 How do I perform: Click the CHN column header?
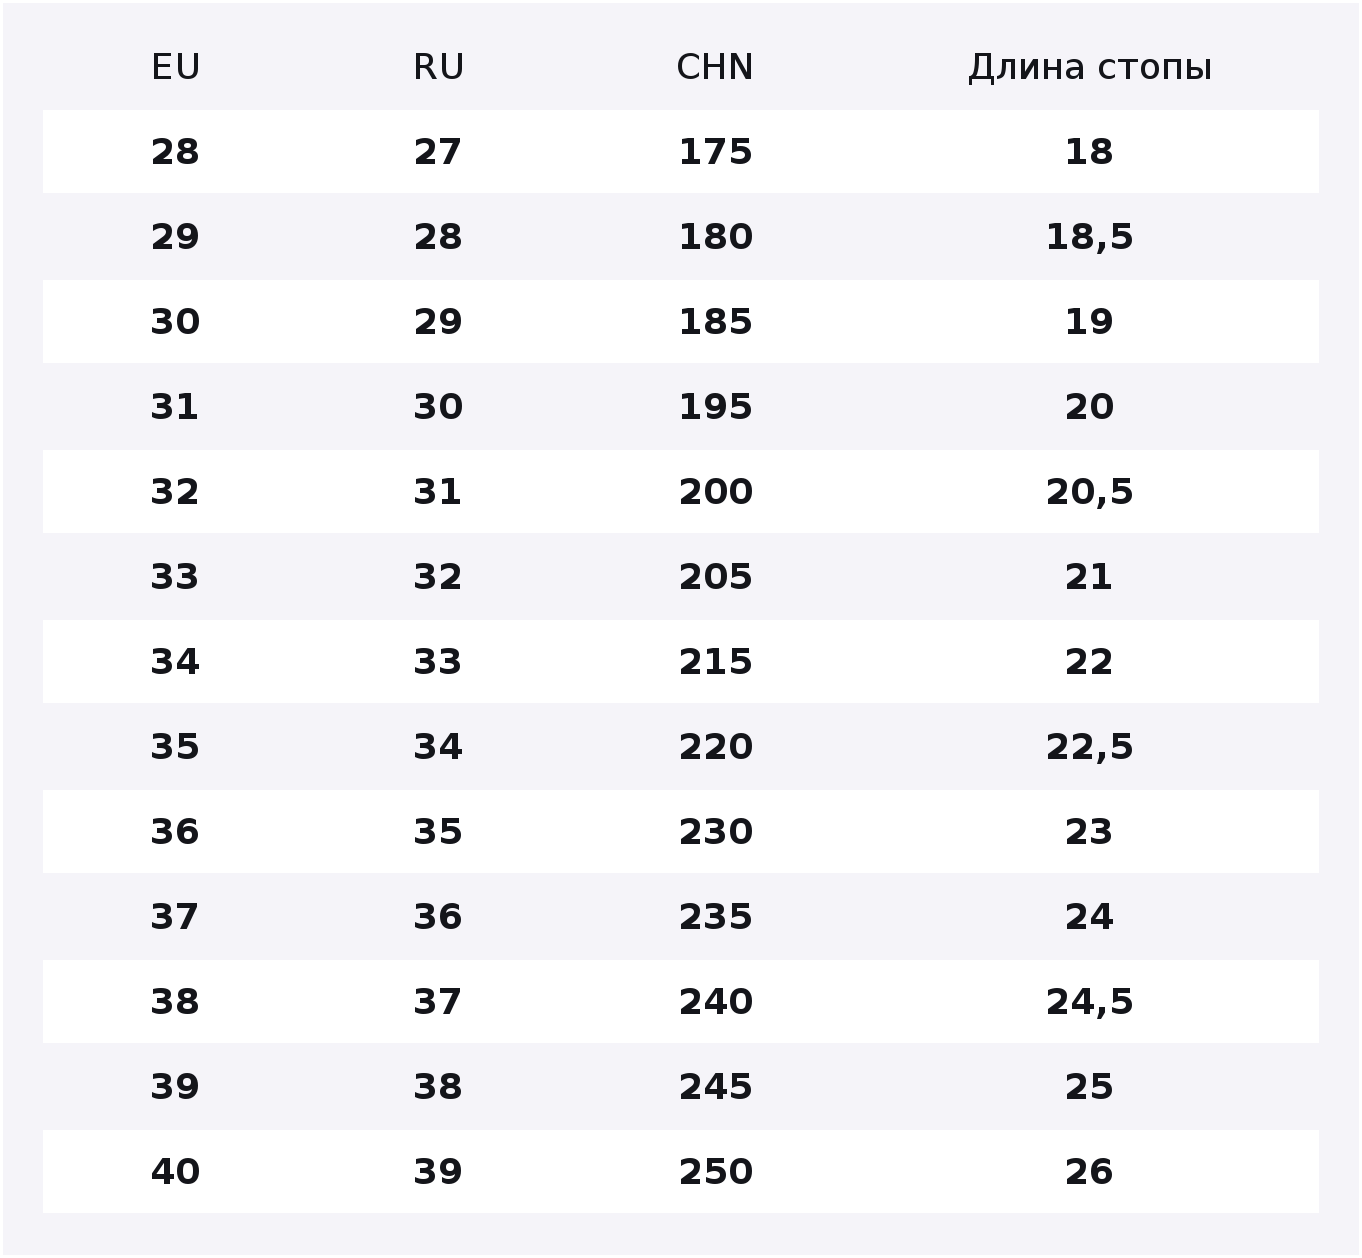point(715,67)
